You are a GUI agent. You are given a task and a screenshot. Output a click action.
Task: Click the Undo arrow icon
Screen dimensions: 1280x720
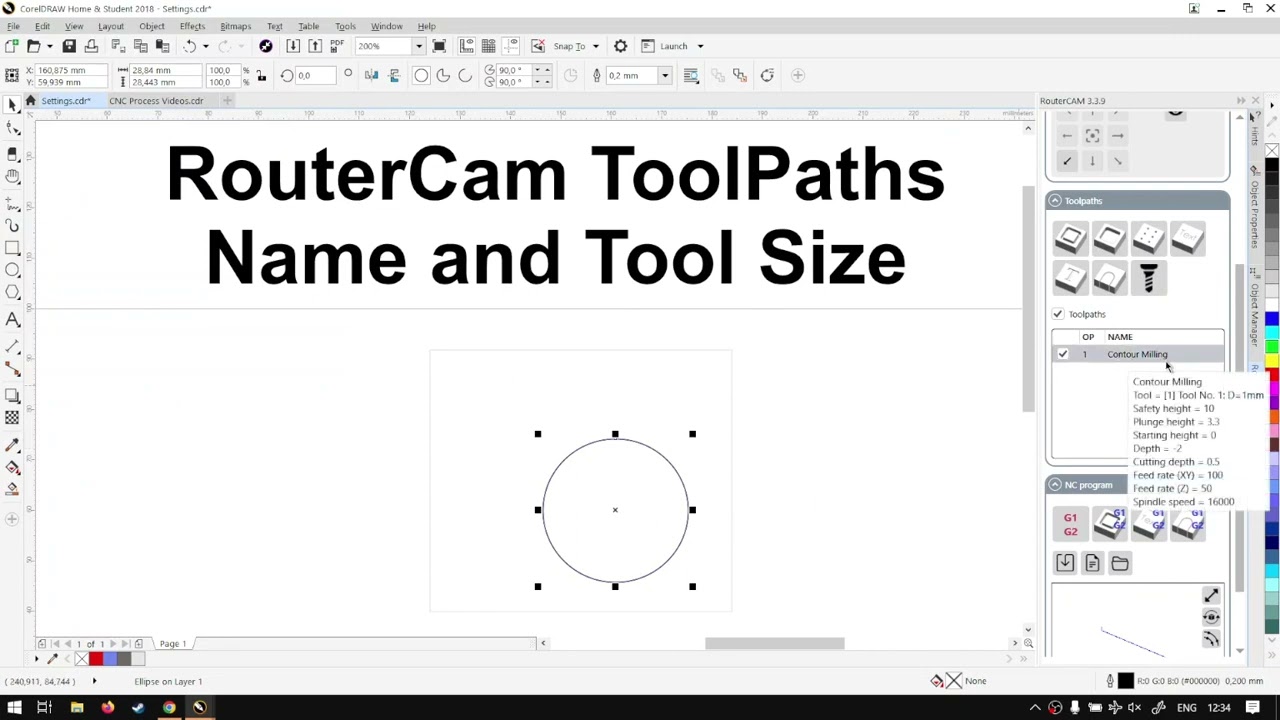(x=189, y=46)
